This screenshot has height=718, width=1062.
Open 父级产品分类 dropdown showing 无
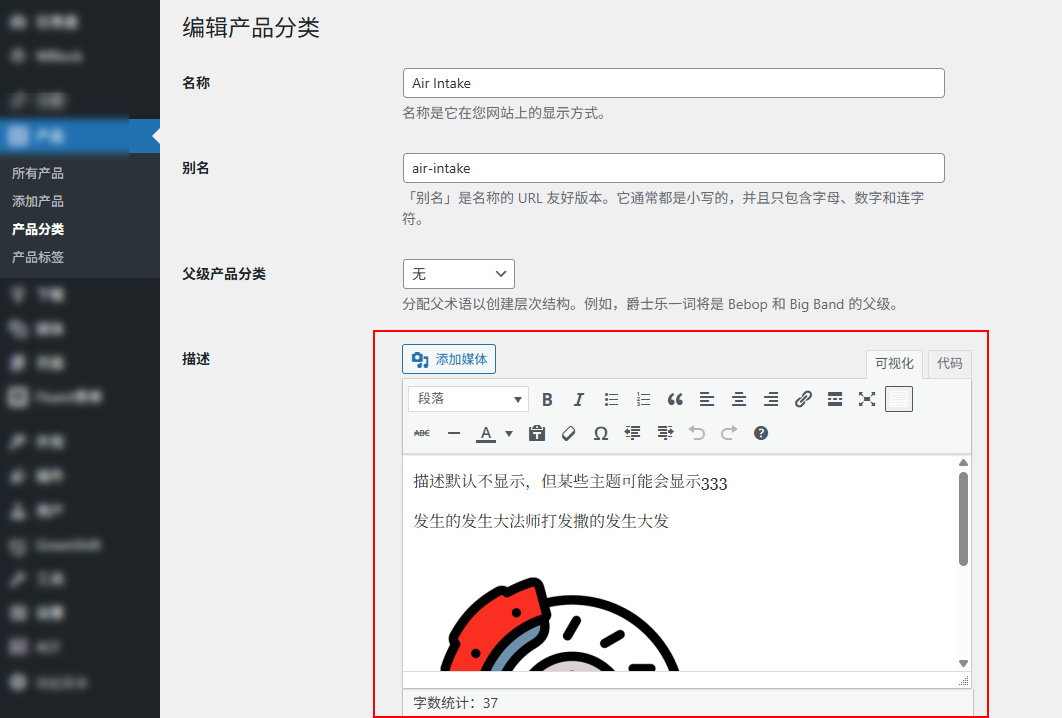tap(459, 274)
